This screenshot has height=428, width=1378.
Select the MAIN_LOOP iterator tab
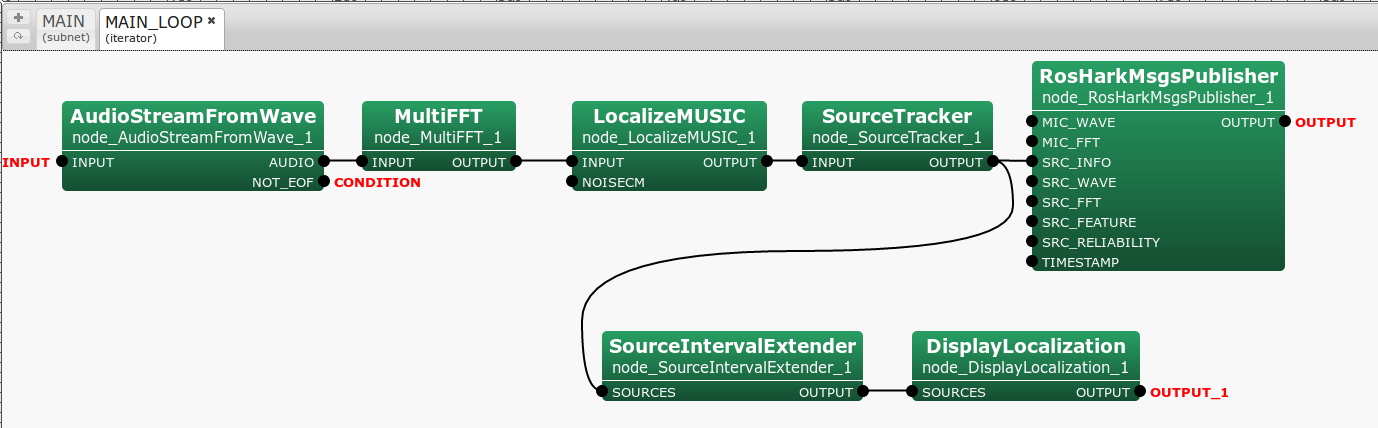point(153,28)
